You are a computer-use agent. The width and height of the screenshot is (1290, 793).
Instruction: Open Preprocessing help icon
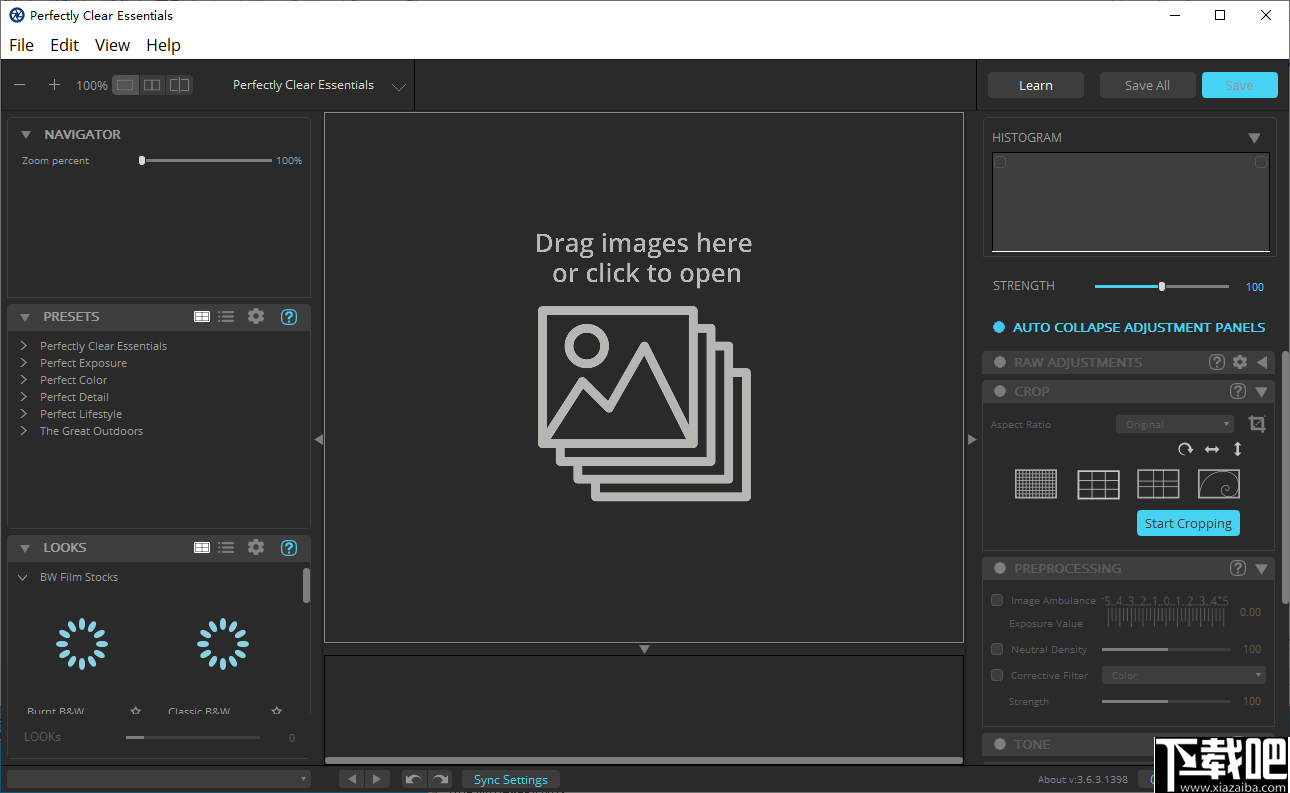[1238, 568]
